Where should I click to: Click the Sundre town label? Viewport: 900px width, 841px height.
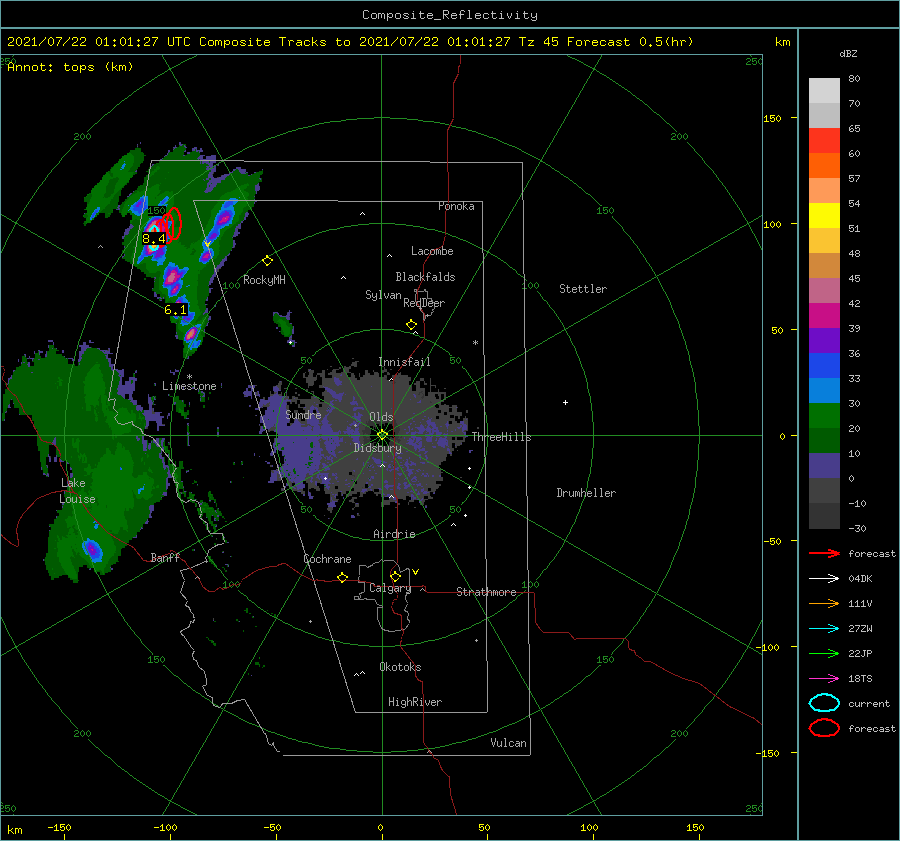(303, 414)
